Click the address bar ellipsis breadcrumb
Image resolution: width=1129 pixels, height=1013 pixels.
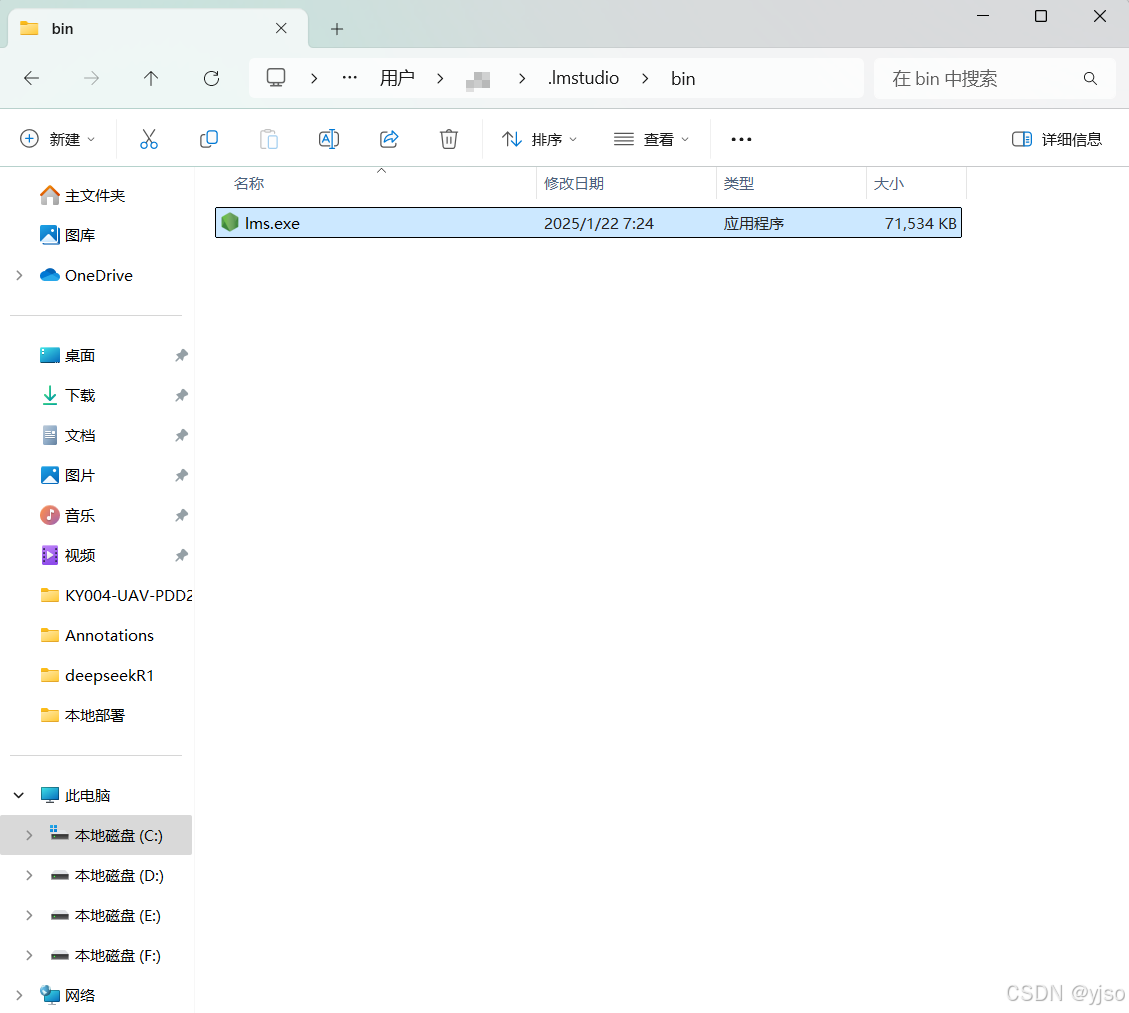click(349, 78)
